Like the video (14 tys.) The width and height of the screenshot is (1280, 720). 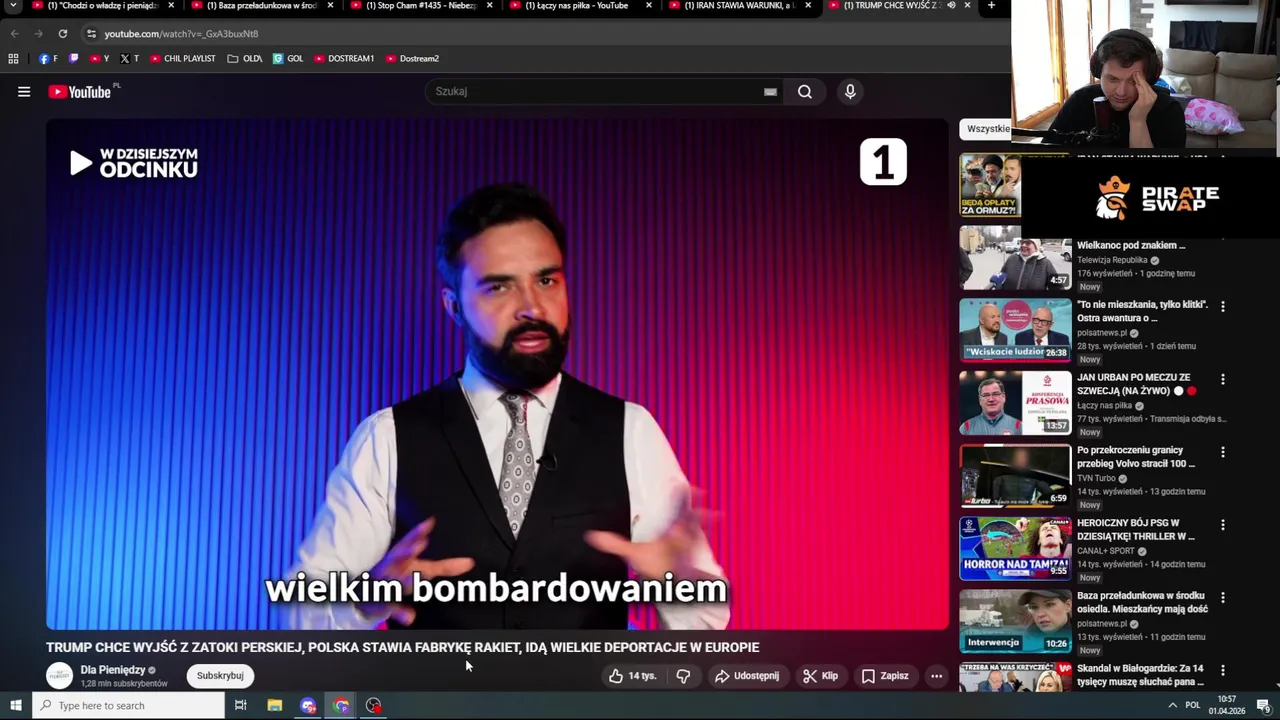[x=633, y=676]
